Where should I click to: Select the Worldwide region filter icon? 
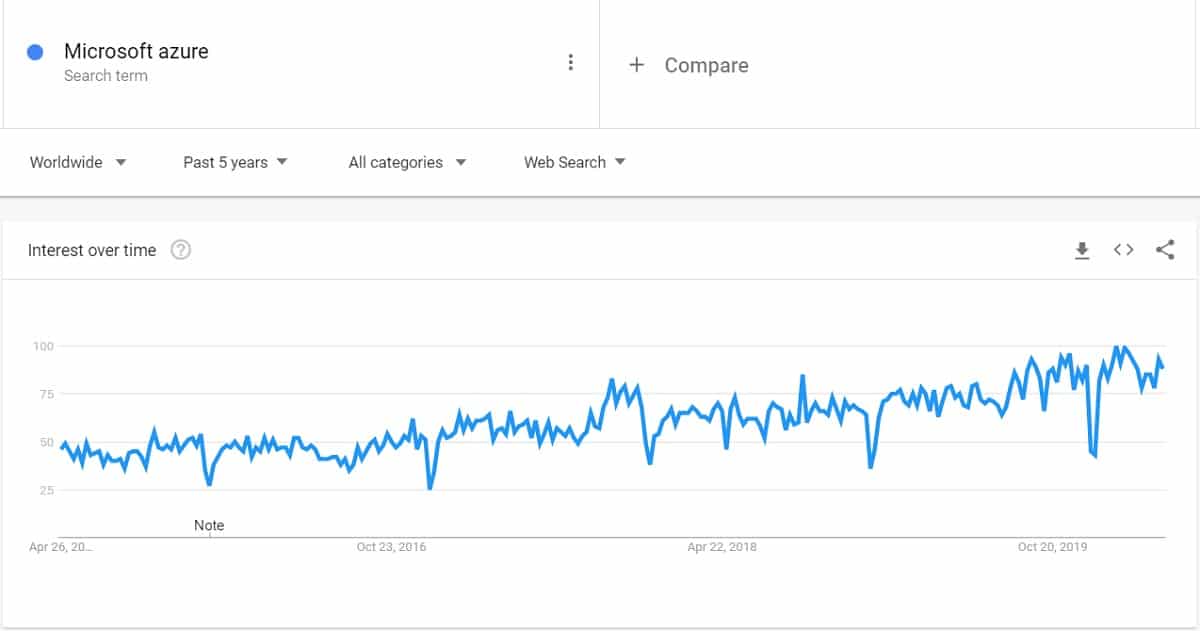(120, 162)
